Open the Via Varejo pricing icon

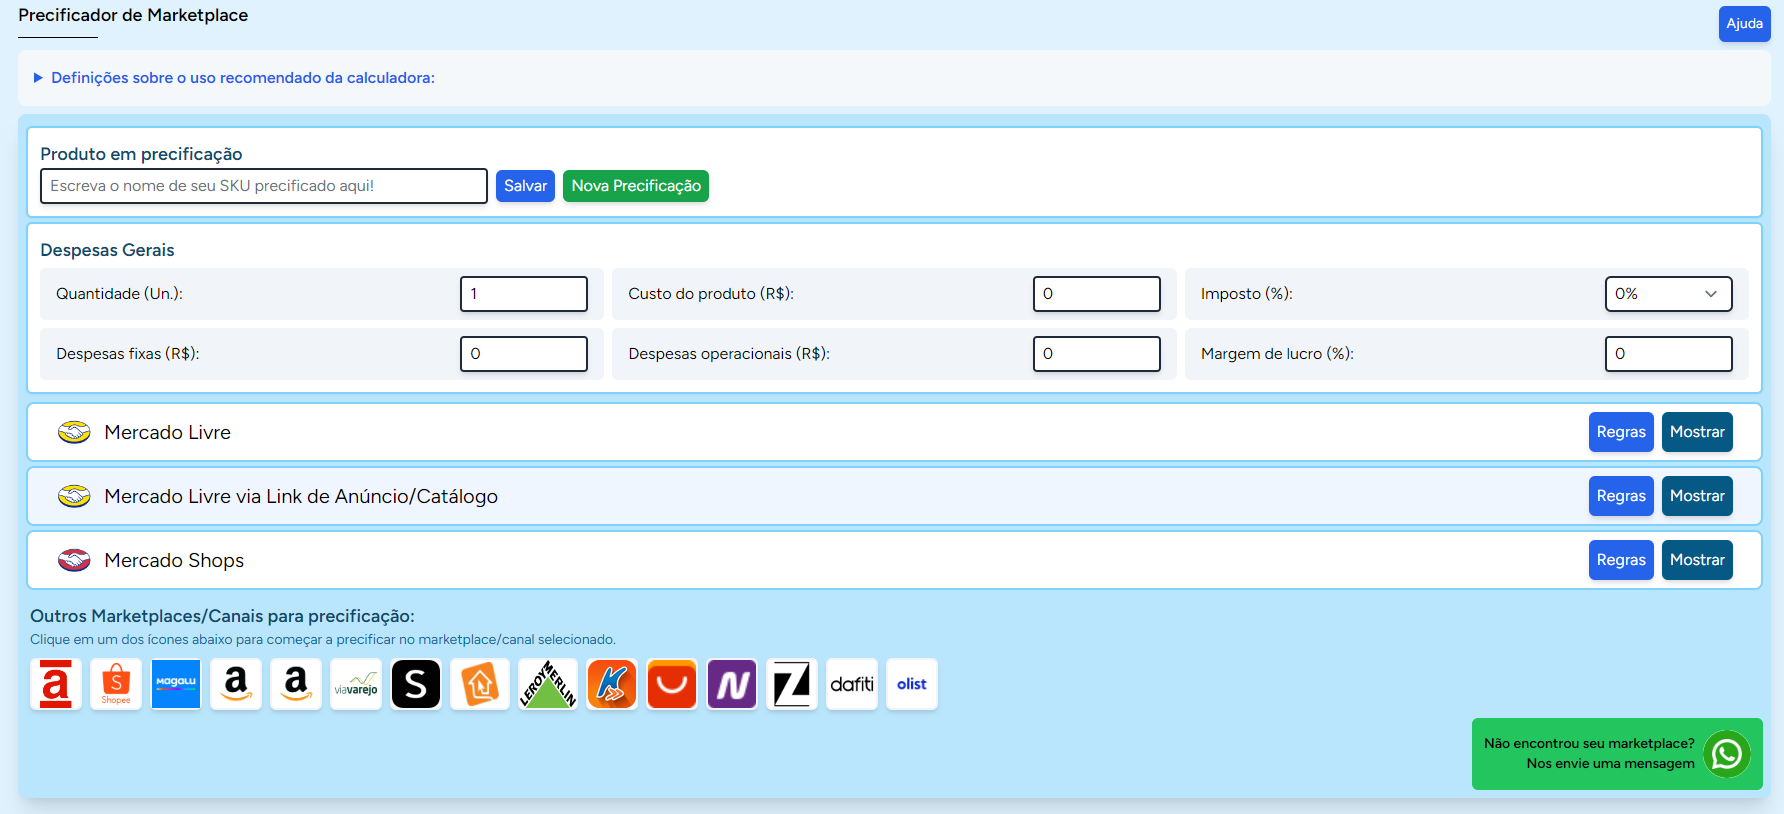(x=356, y=684)
